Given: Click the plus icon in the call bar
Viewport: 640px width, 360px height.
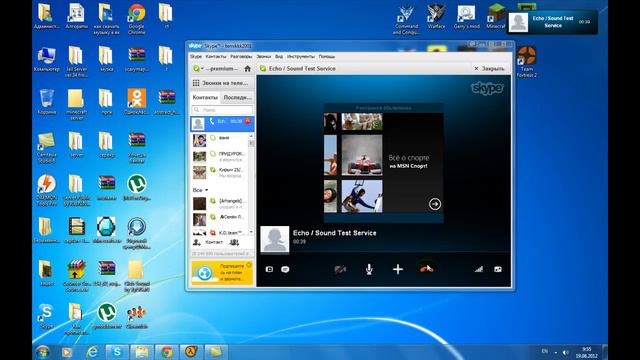Looking at the screenshot, I should coord(398,269).
